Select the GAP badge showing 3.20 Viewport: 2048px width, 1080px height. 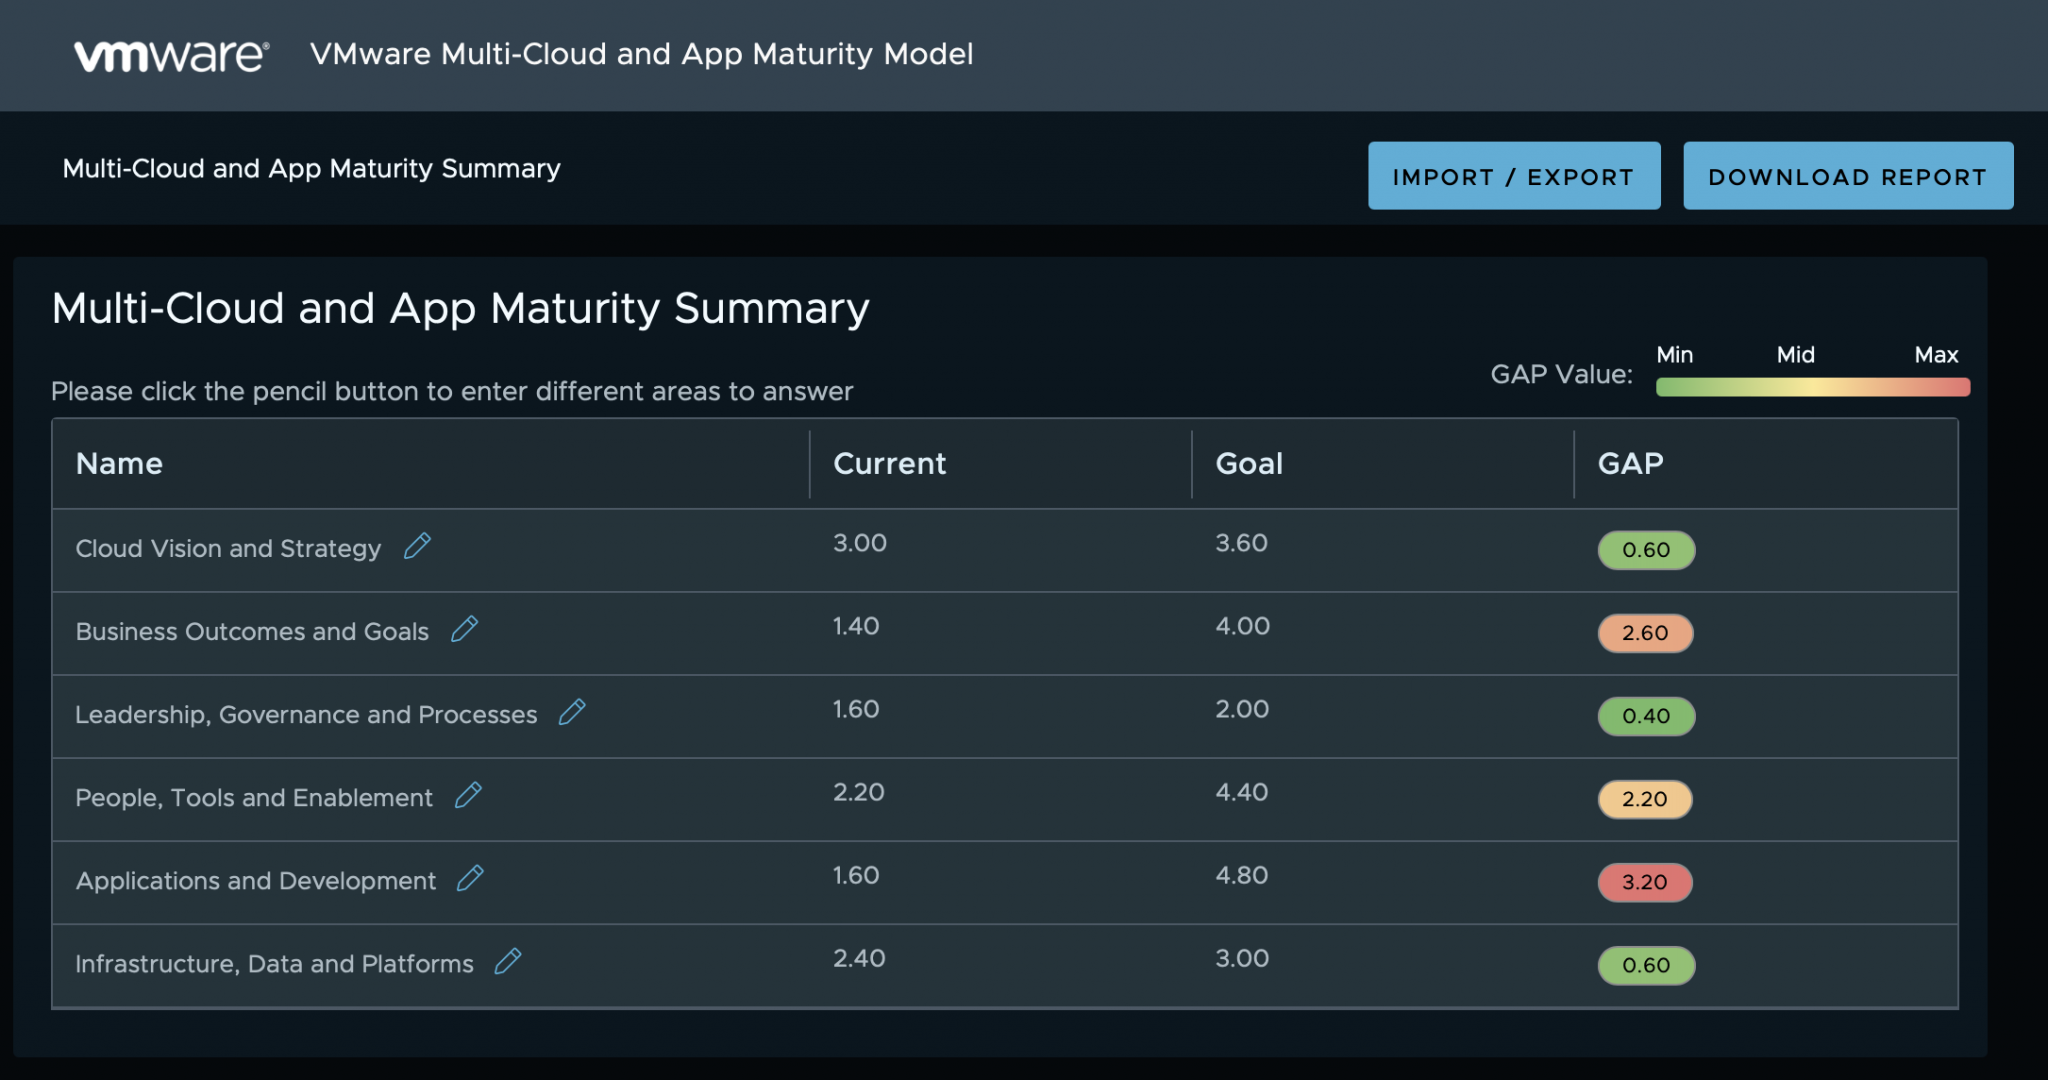click(x=1644, y=883)
